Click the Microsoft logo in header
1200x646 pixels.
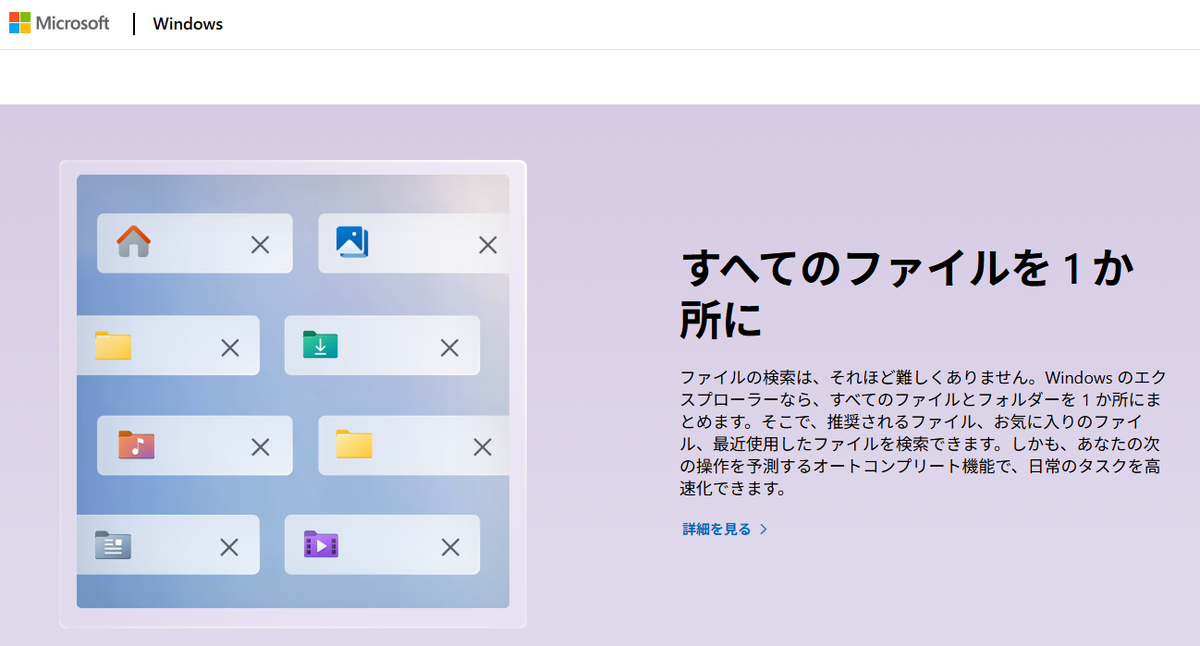pos(59,23)
